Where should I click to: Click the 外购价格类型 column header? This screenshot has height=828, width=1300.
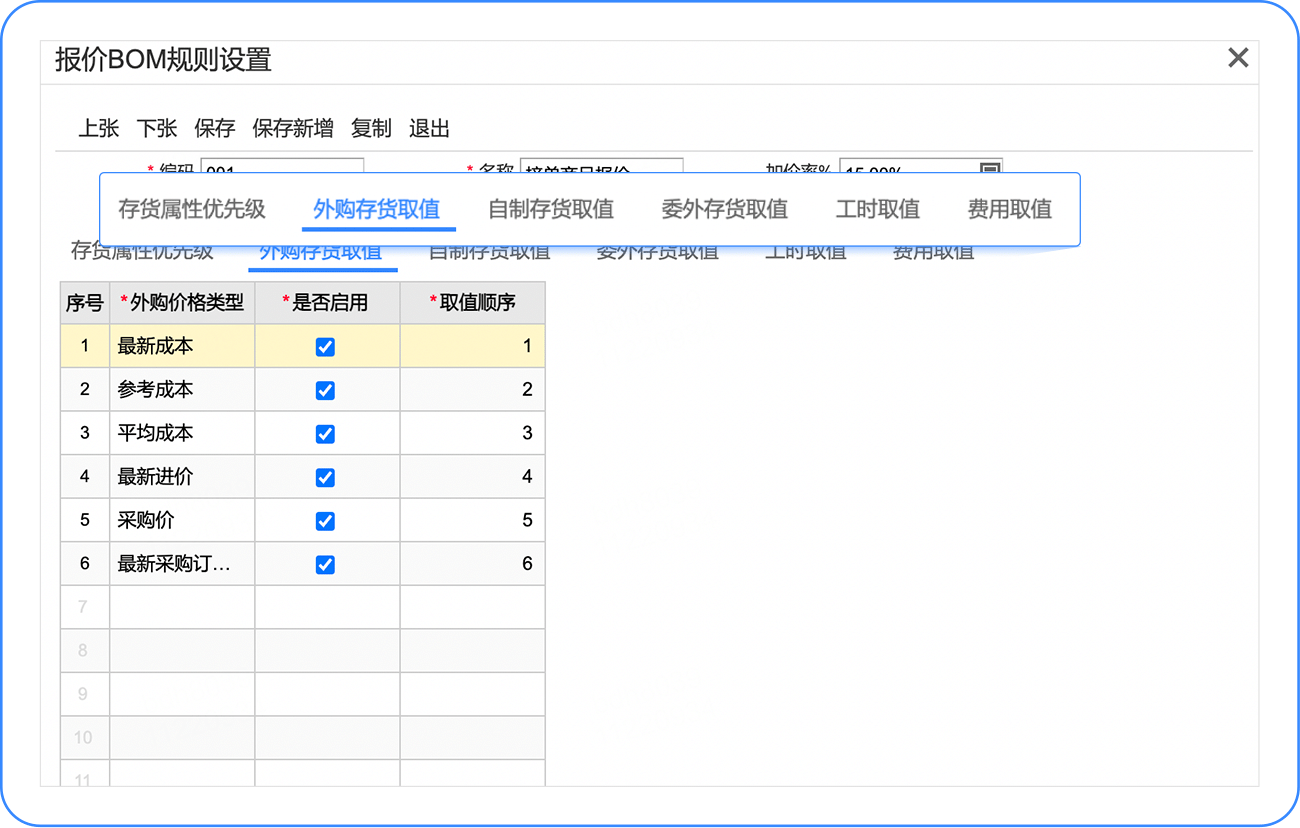(x=182, y=303)
